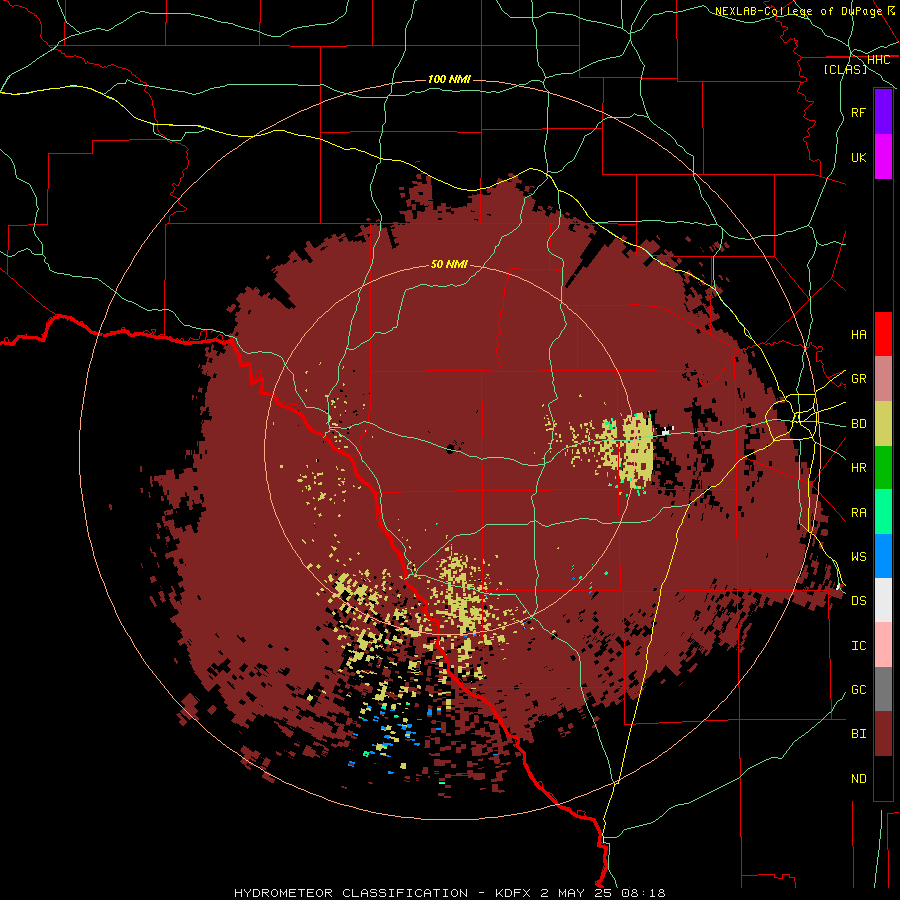Click the 'RA' legend label
Screen dimensions: 900x900
point(858,513)
